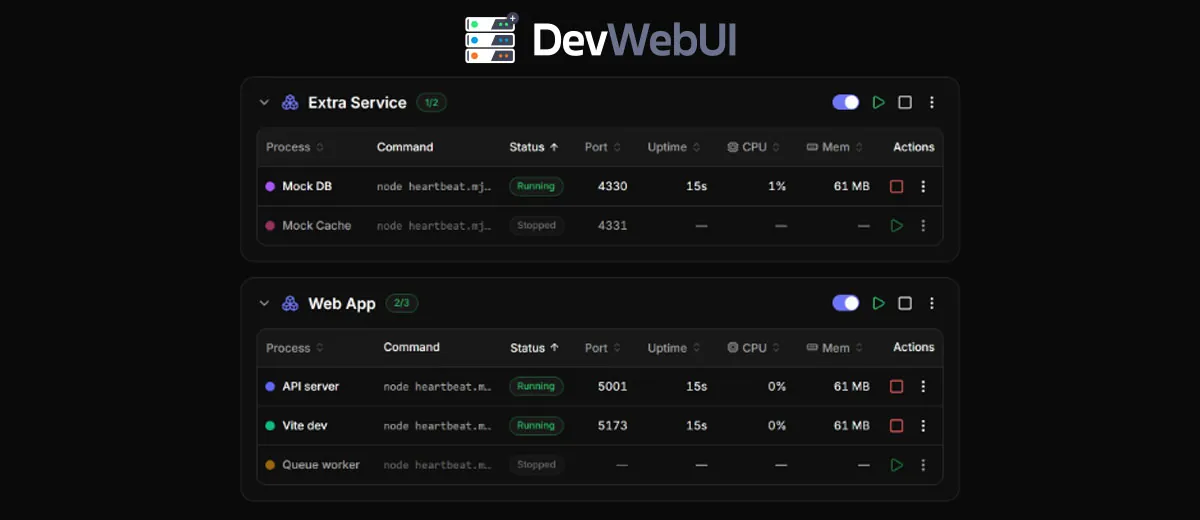Image resolution: width=1200 pixels, height=520 pixels.
Task: Toggle the Extra Service group switch
Action: click(846, 102)
